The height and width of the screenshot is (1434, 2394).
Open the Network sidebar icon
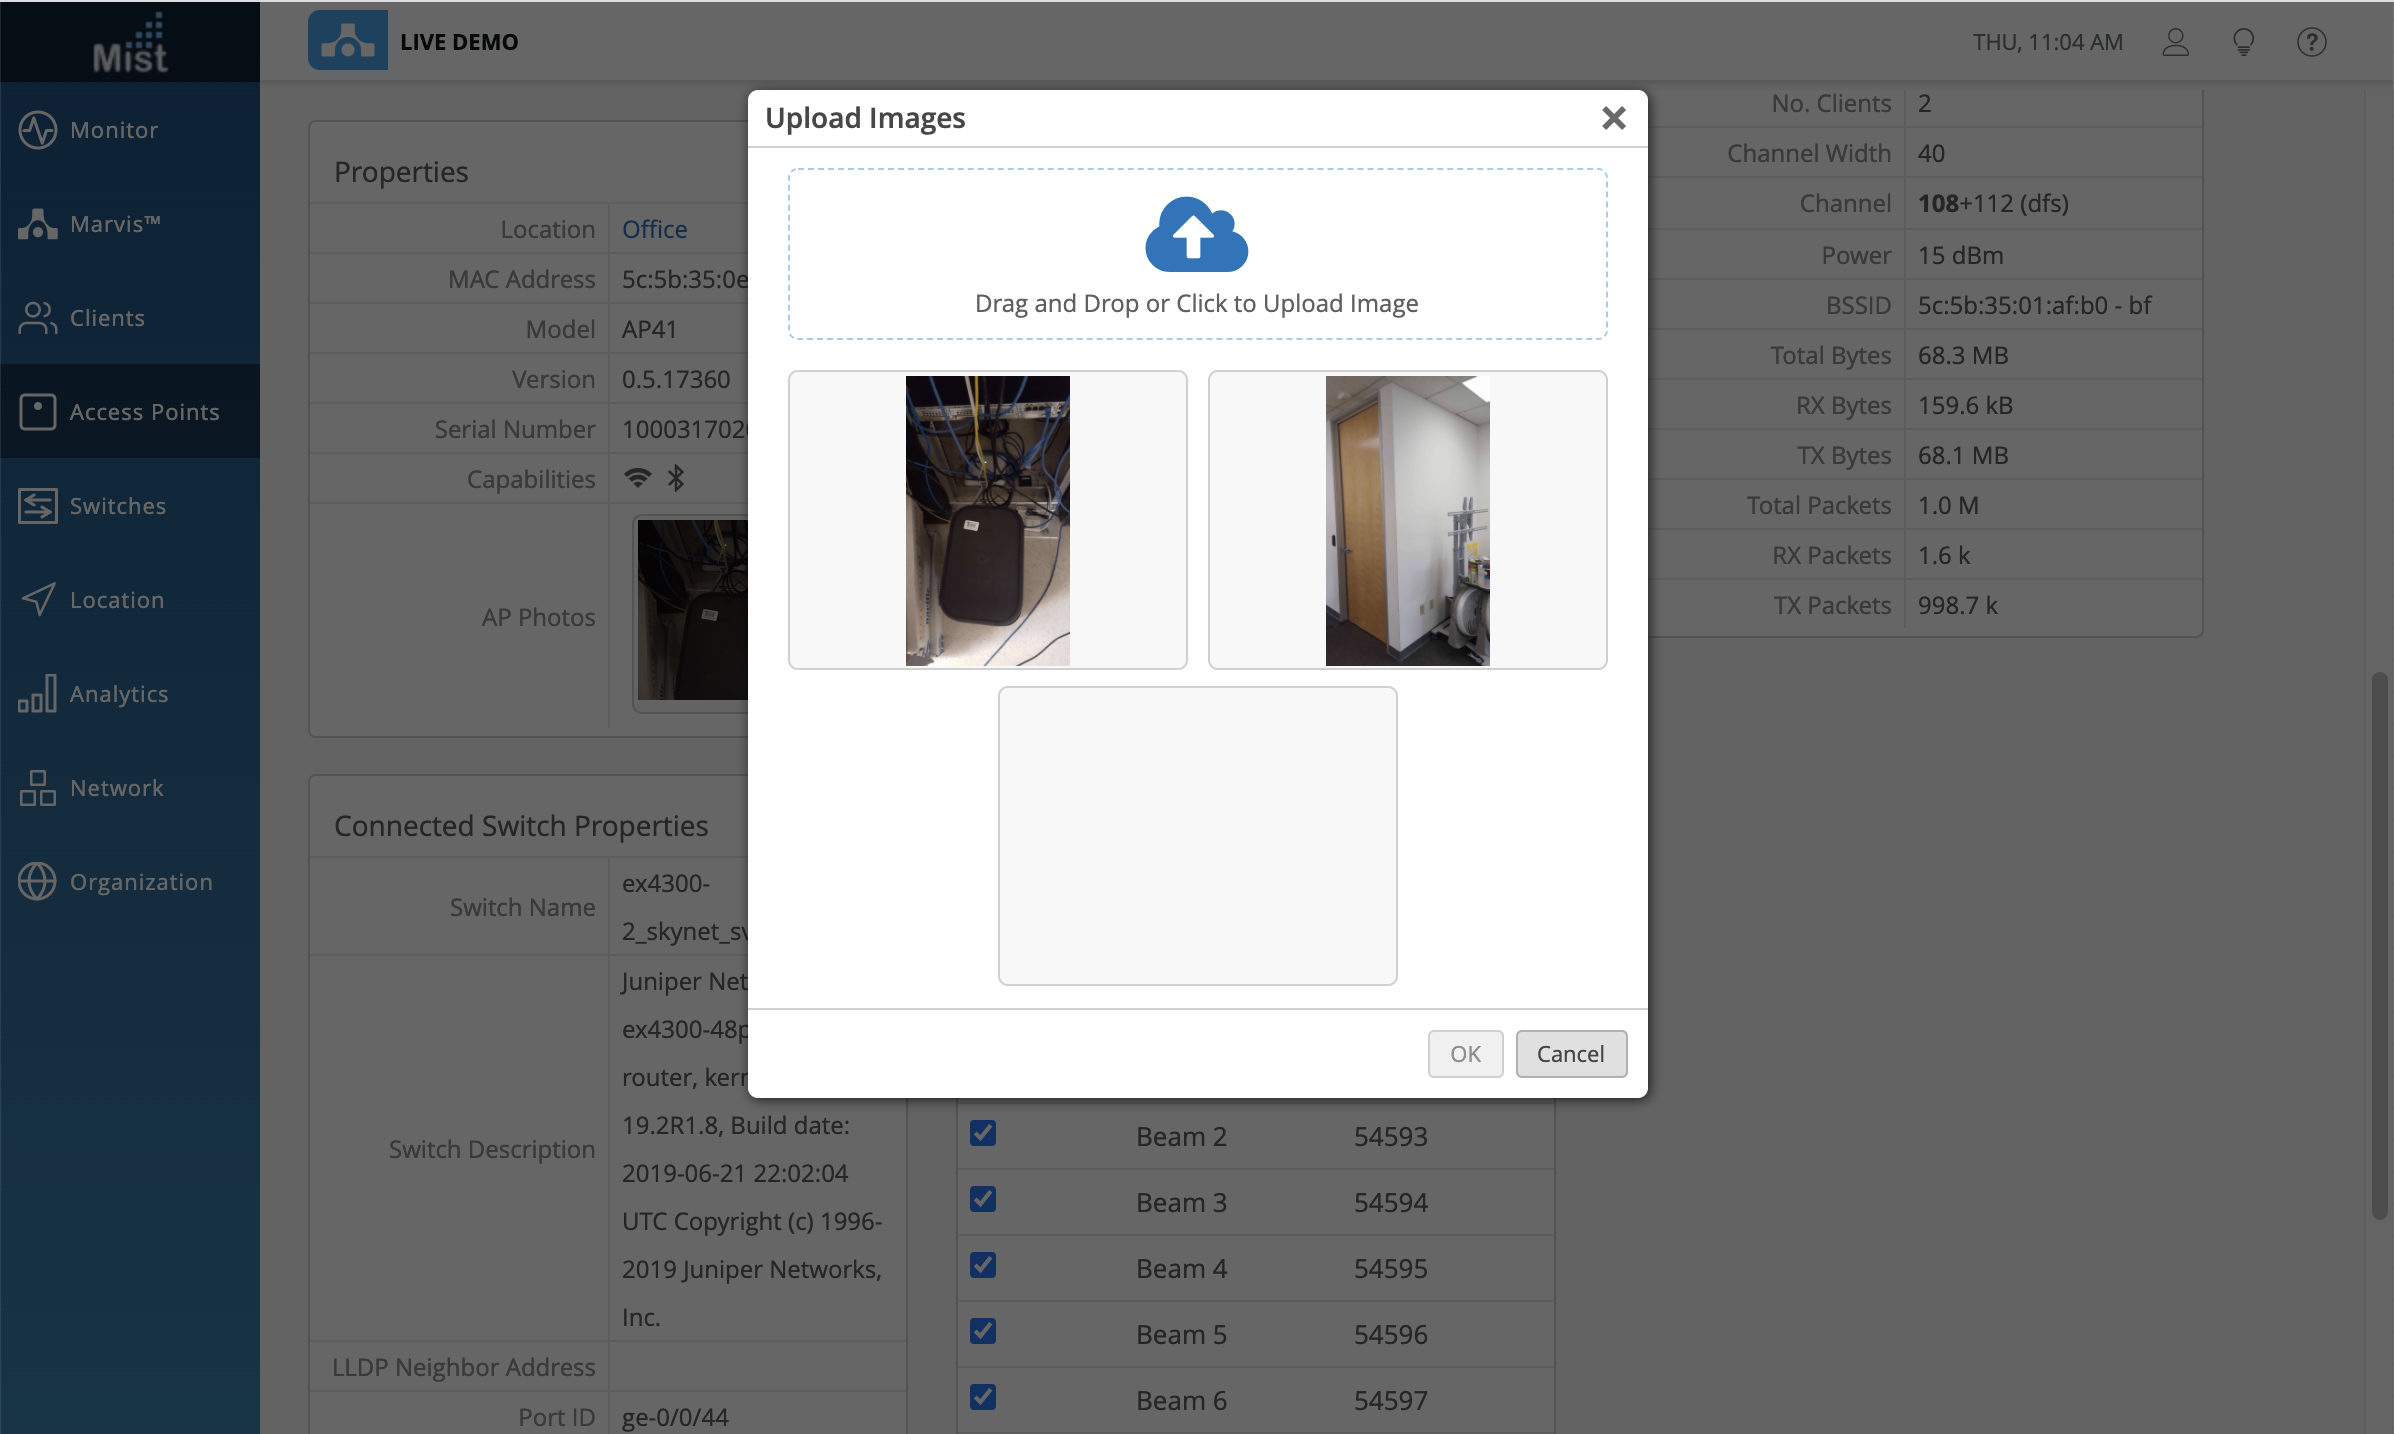(38, 788)
